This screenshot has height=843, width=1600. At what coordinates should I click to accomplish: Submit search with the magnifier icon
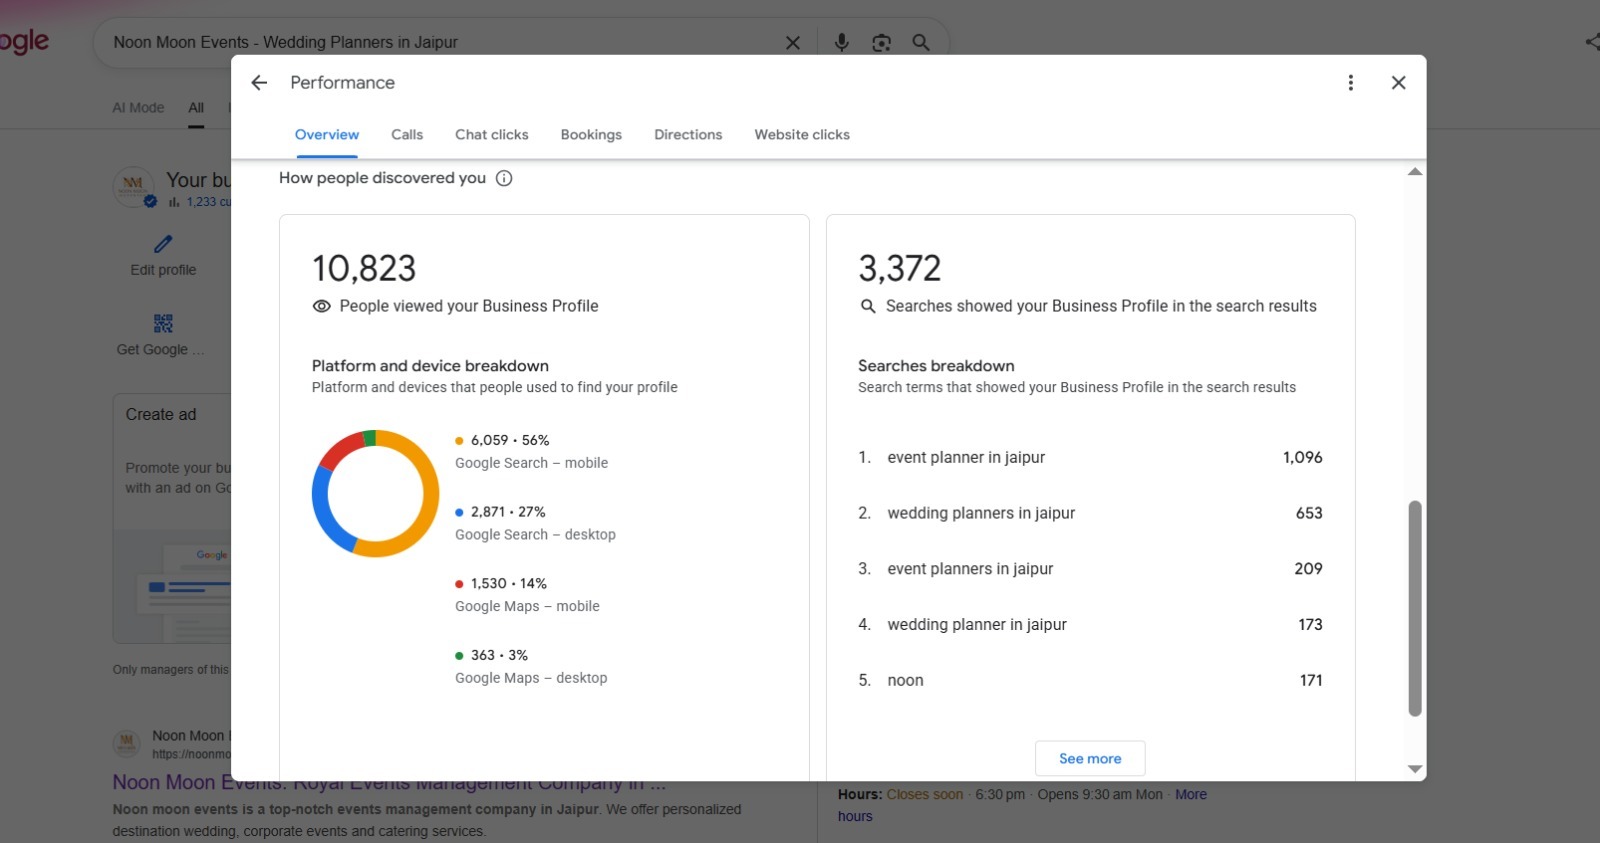(x=921, y=42)
